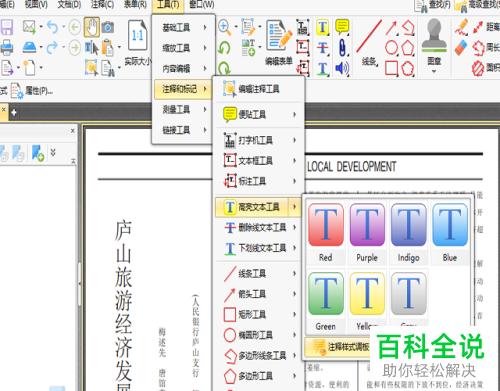Click the Zoom in magnifier icon

coord(225,27)
